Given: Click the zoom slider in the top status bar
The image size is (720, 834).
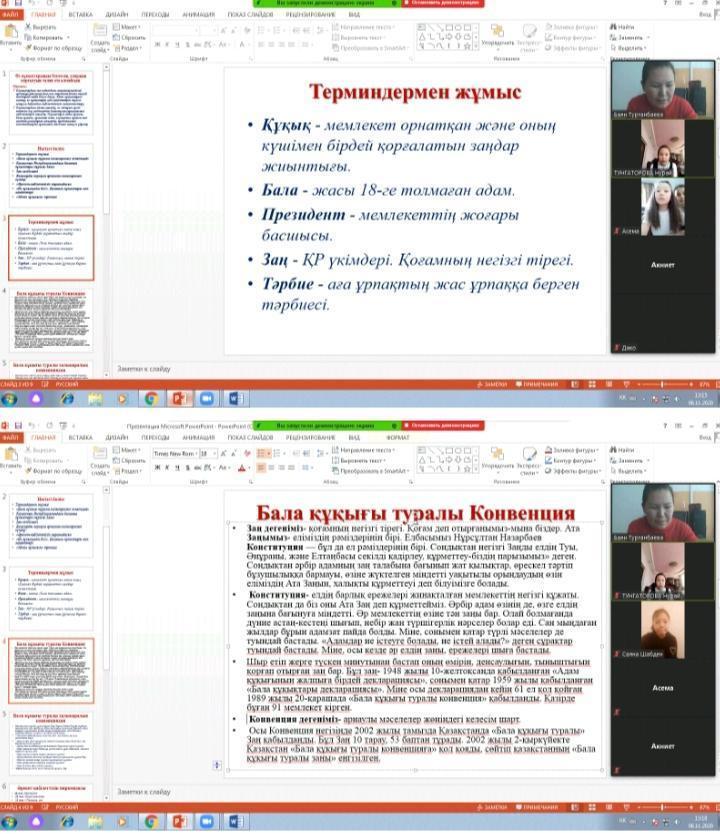Looking at the screenshot, I should tap(660, 384).
